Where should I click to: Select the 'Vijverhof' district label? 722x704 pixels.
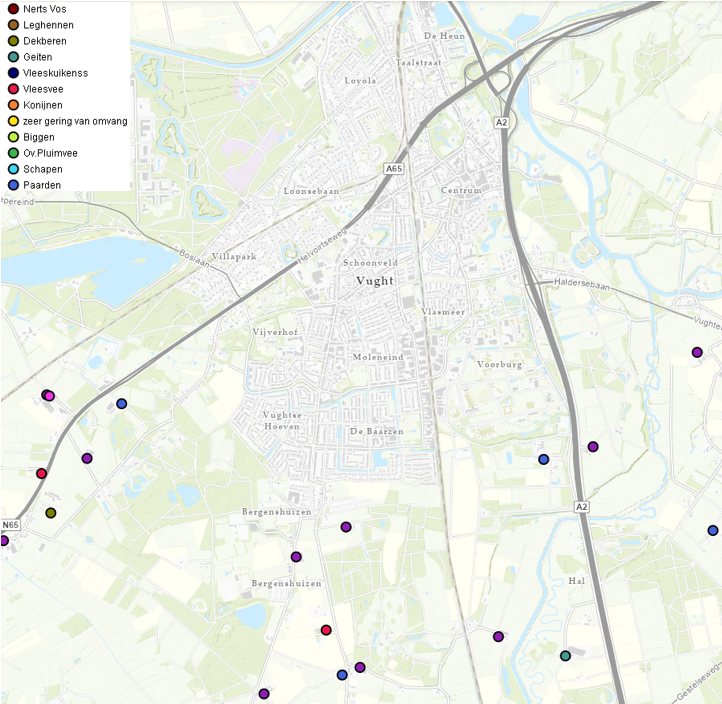point(275,332)
